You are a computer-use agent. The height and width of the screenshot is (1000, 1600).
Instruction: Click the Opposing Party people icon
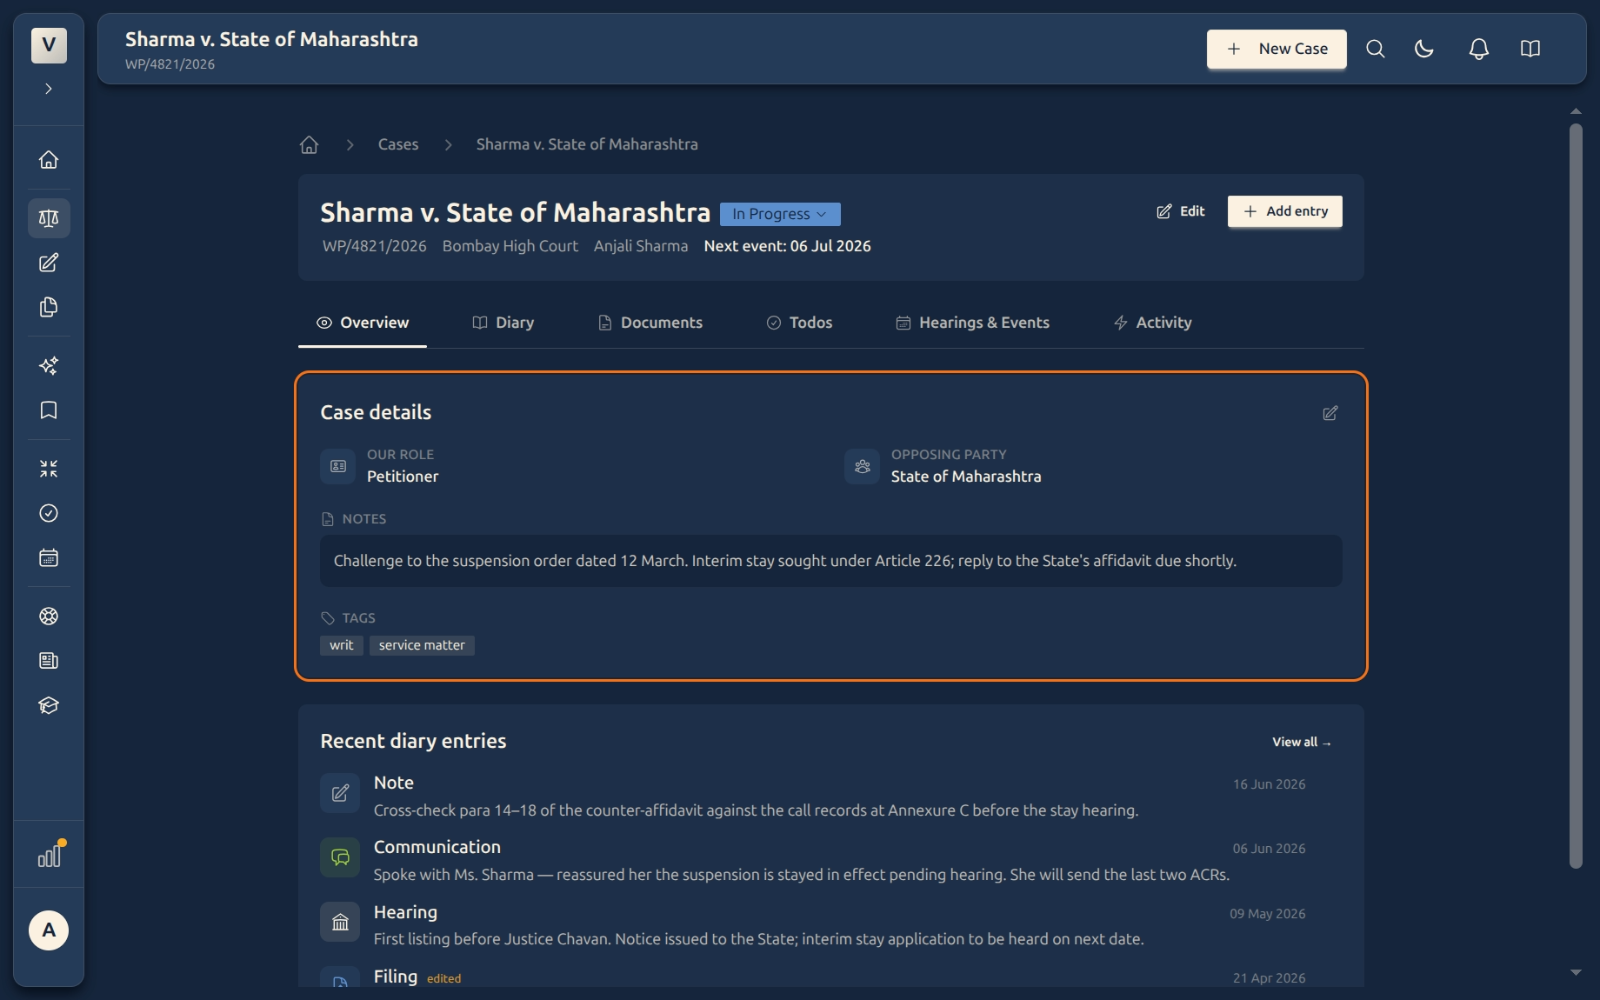click(x=862, y=466)
